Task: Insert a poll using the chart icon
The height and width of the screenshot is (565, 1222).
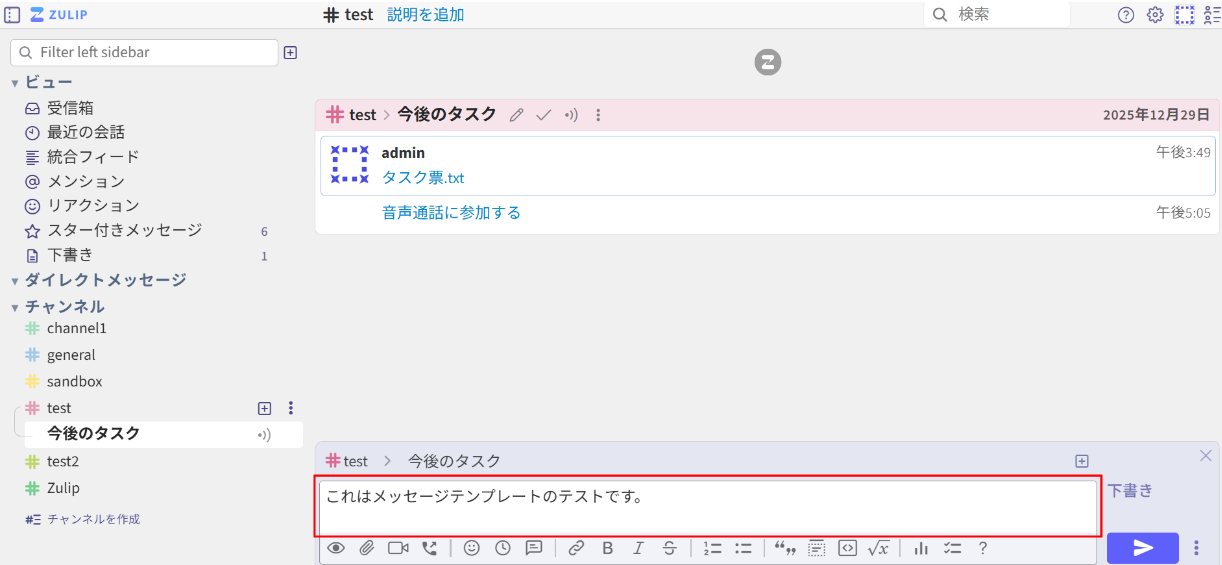Action: click(x=921, y=548)
